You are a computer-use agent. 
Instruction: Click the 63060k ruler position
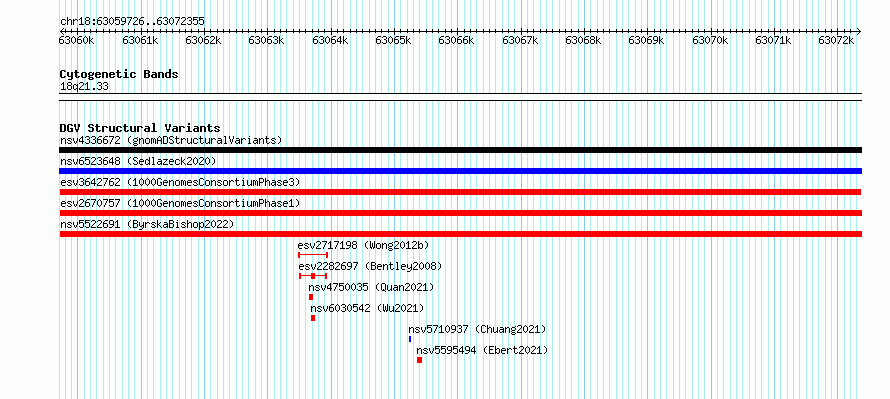77,40
